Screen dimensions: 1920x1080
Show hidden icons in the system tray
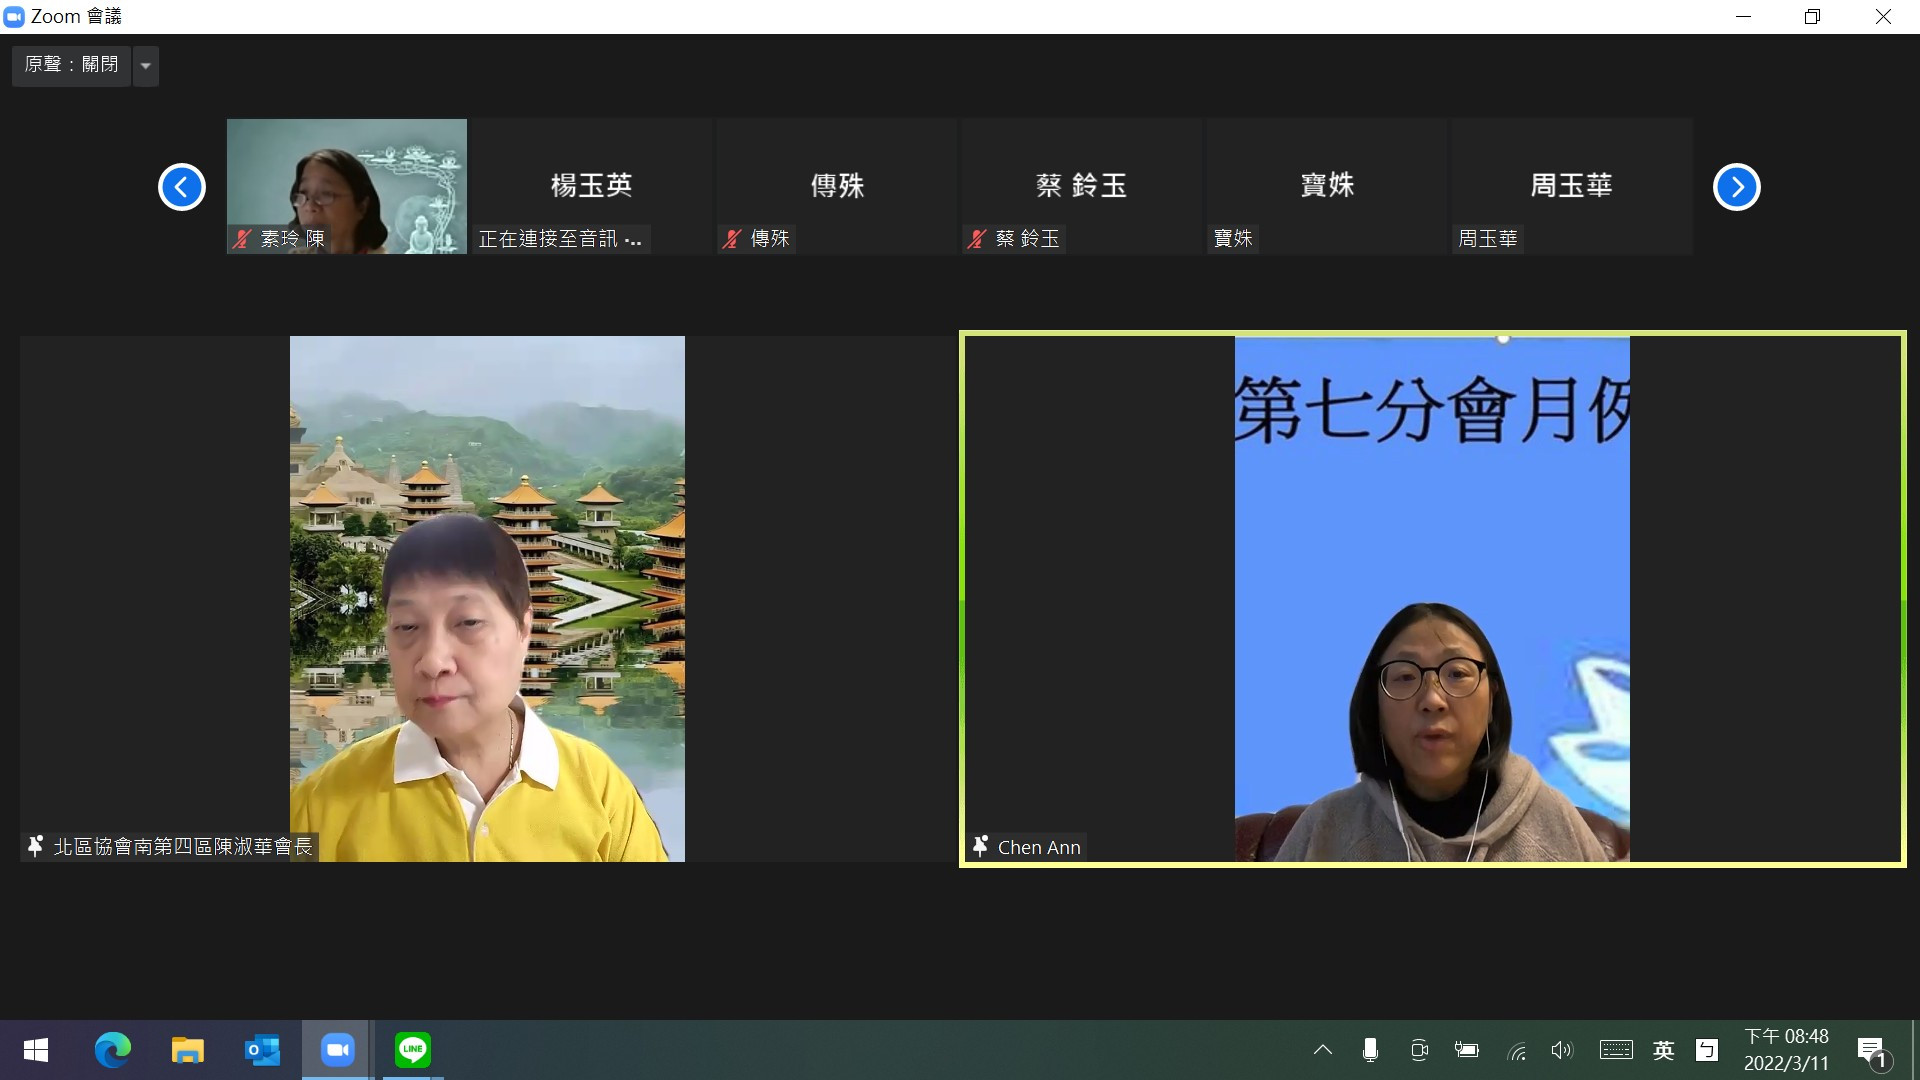pos(1322,1049)
